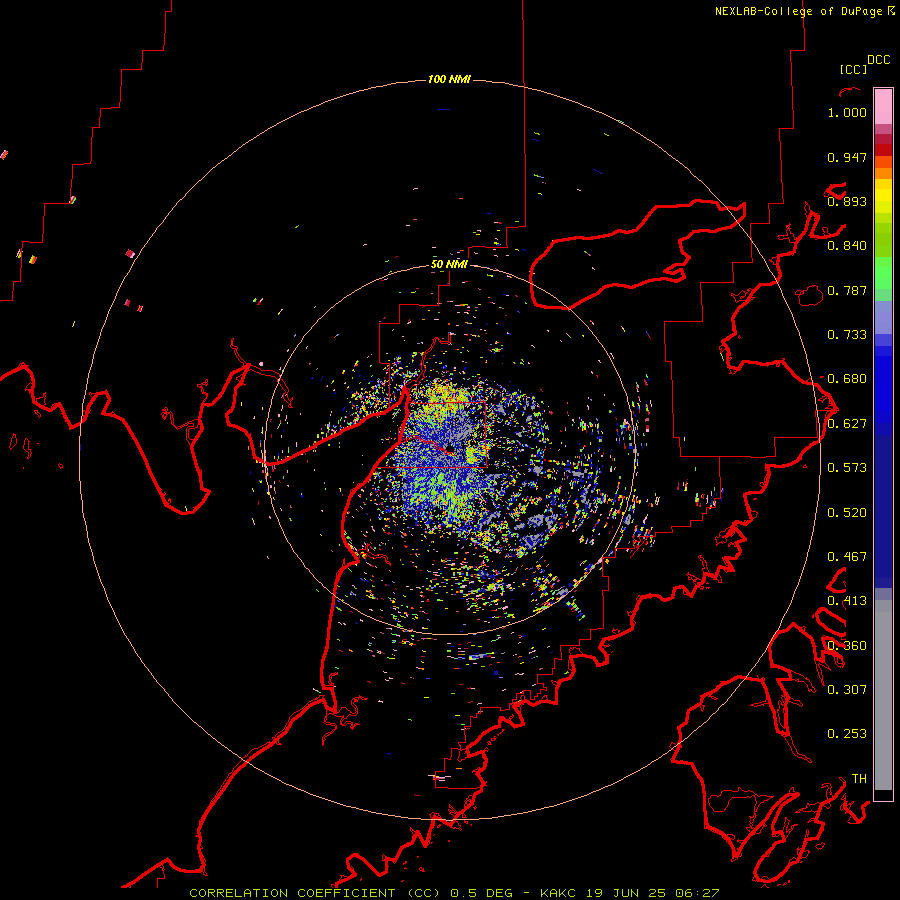The width and height of the screenshot is (900, 900).
Task: Click the 0.253 legend value
Action: 847,734
